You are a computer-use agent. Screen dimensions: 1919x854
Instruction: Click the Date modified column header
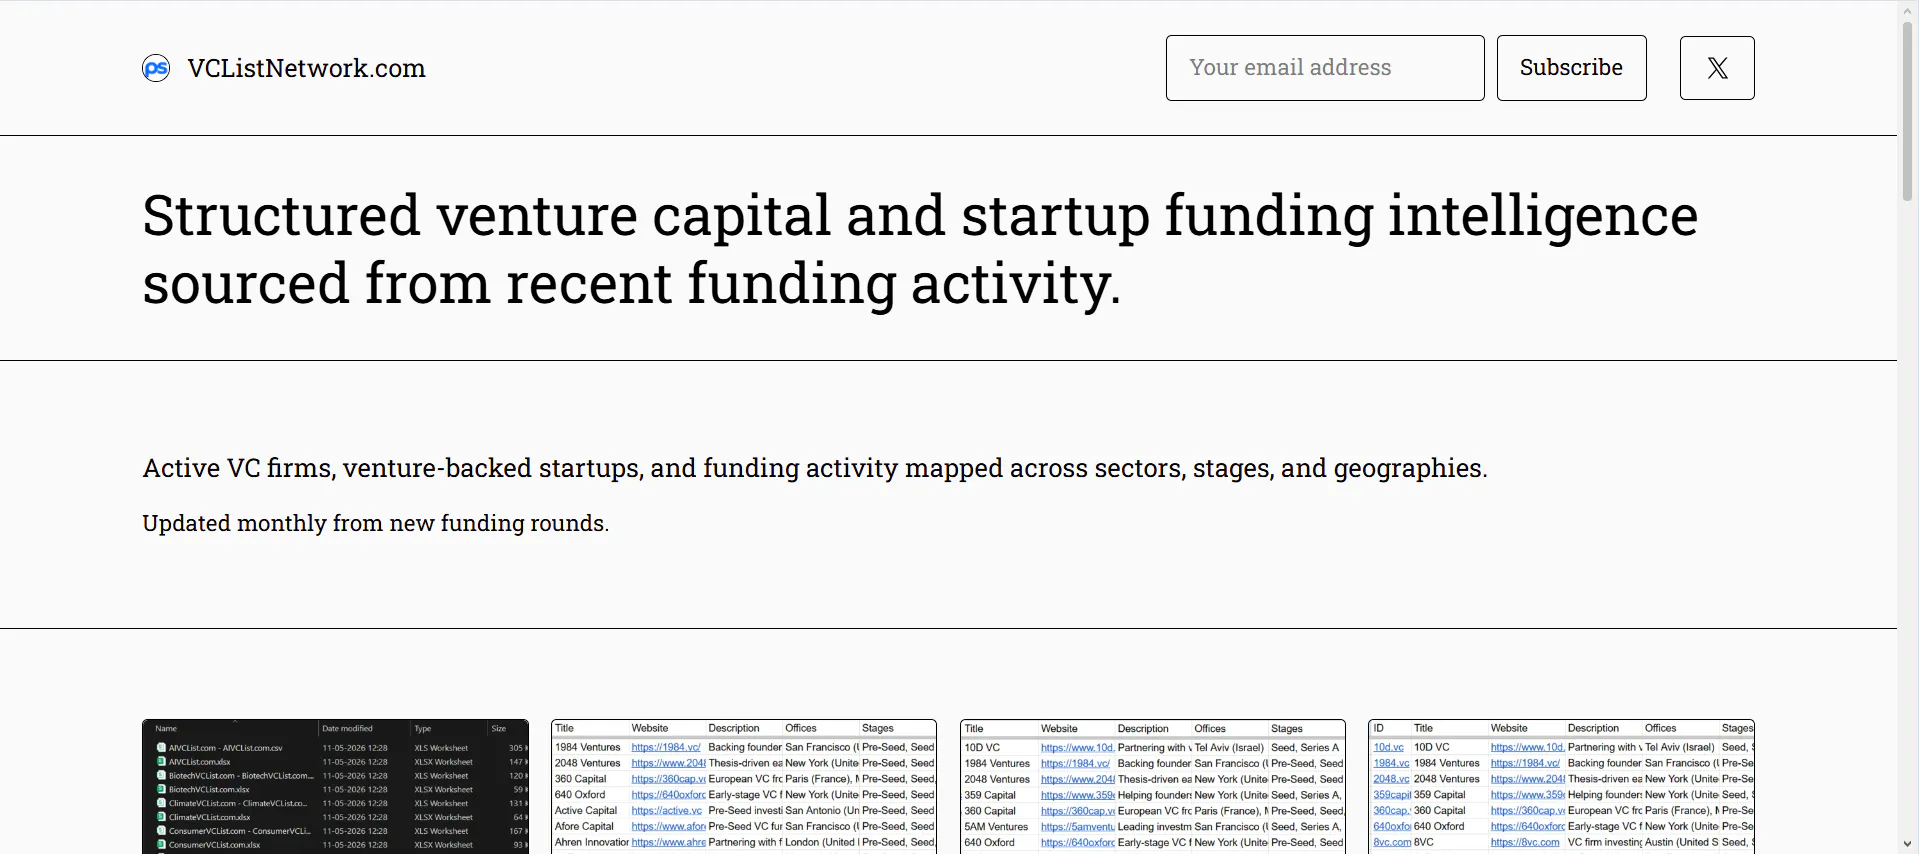[347, 728]
